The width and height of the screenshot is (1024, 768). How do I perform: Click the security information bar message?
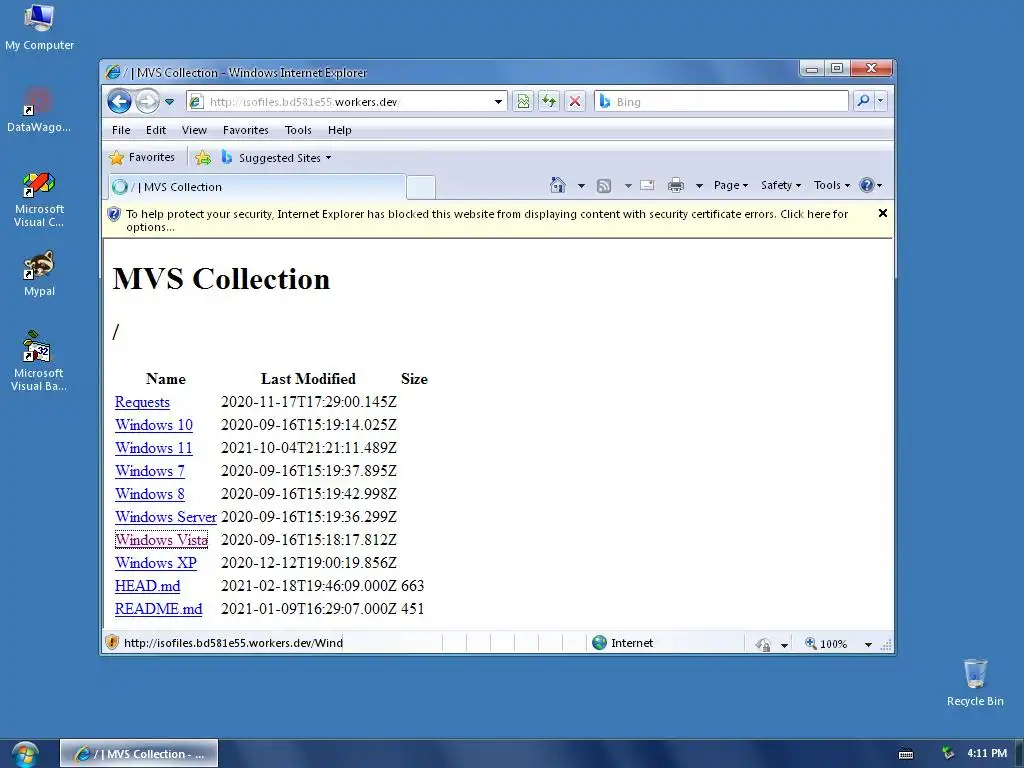487,220
